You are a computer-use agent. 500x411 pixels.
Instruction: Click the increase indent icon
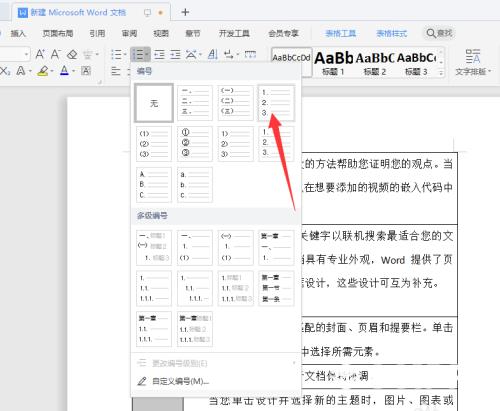(175, 54)
